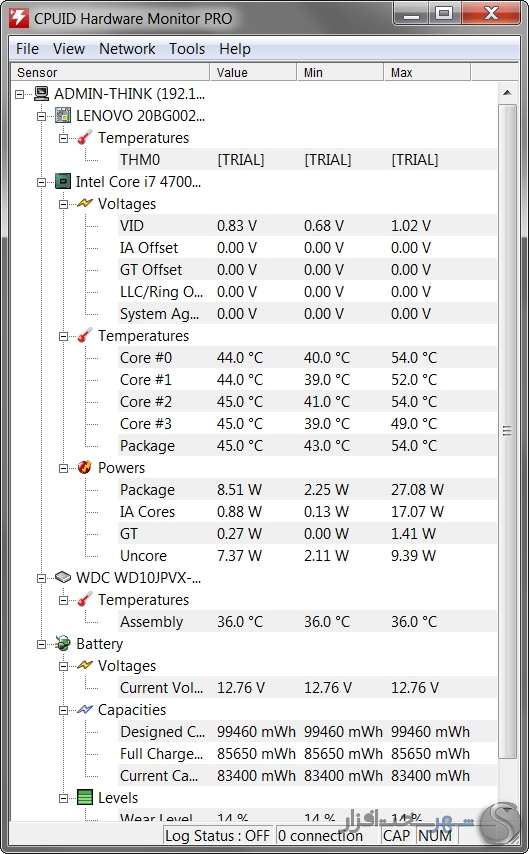Click the Log Status : OFF indicator
This screenshot has width=529, height=854.
click(217, 835)
